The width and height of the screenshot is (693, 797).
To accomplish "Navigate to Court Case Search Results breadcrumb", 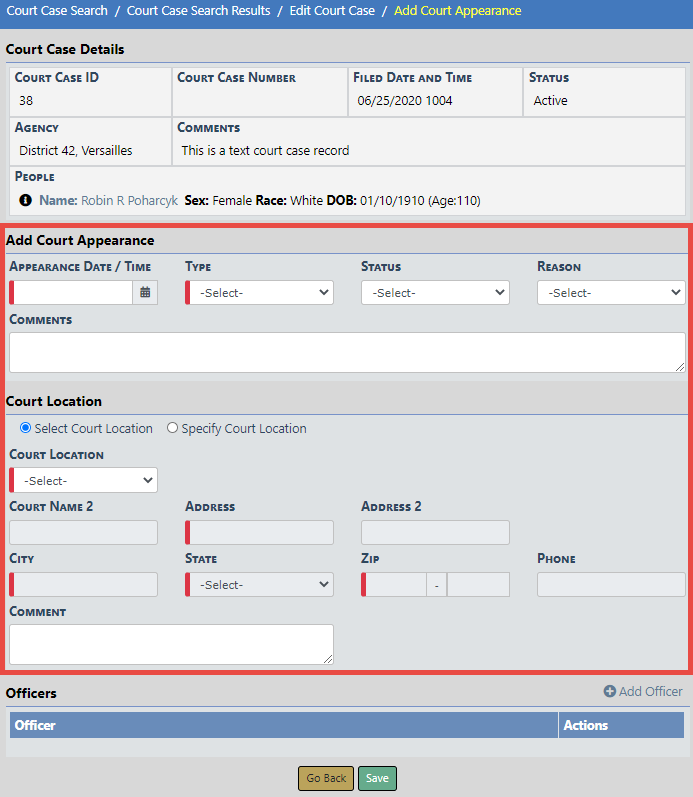I will coord(198,11).
